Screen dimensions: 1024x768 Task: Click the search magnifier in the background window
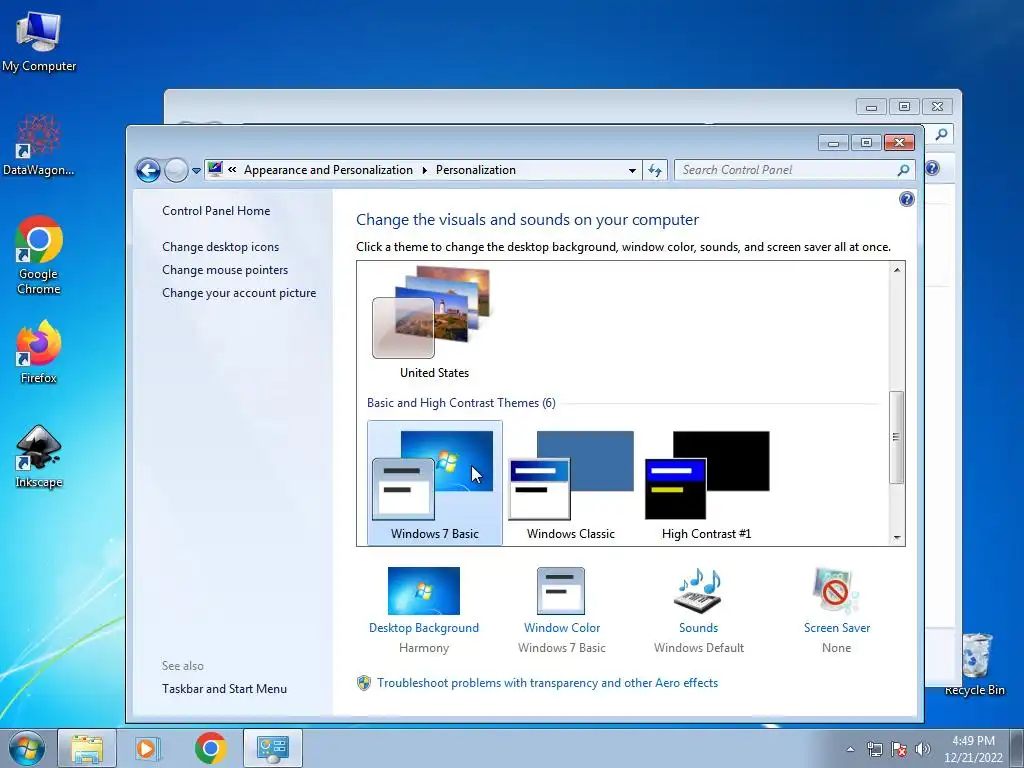942,134
